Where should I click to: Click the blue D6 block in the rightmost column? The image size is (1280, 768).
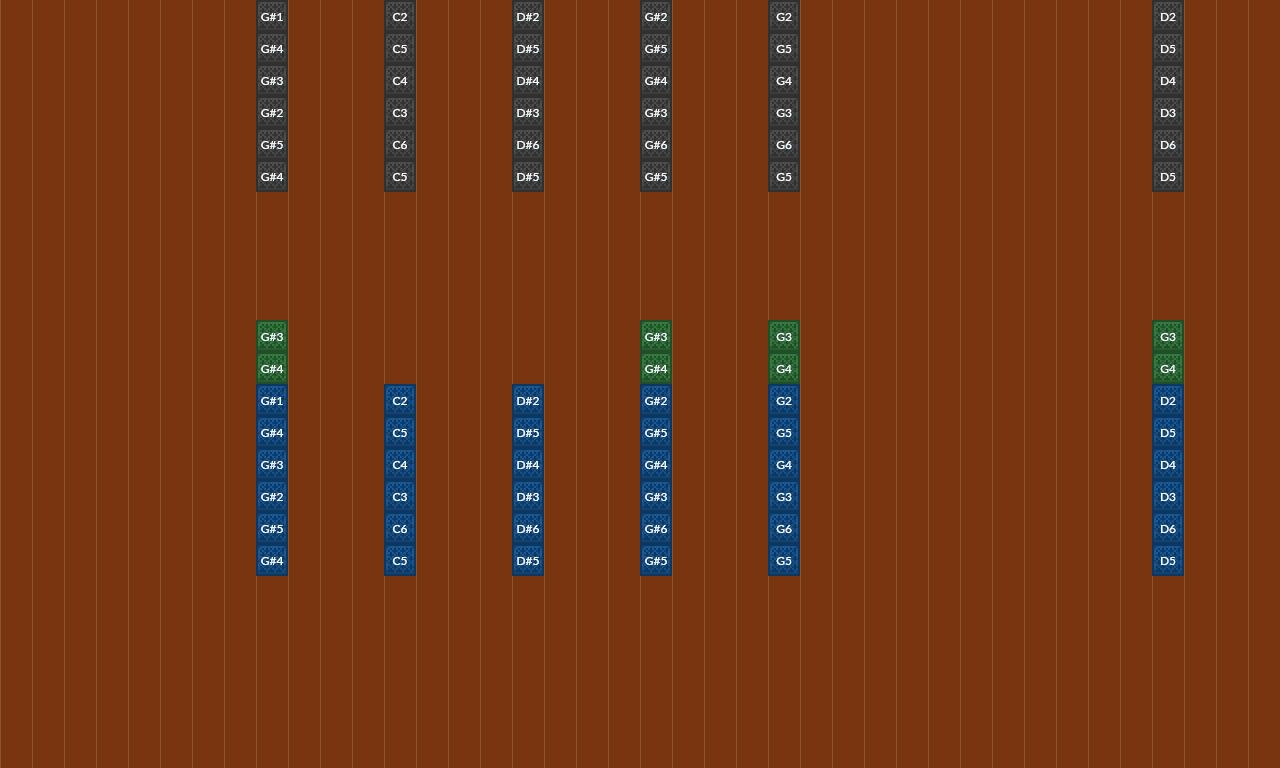1167,529
